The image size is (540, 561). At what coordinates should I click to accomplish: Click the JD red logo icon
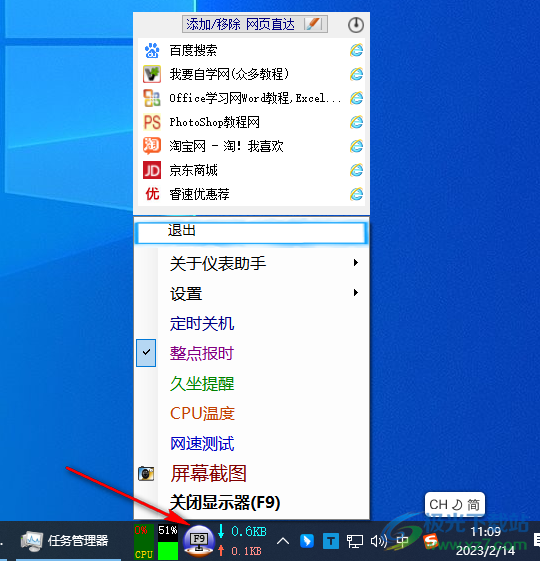(x=152, y=170)
